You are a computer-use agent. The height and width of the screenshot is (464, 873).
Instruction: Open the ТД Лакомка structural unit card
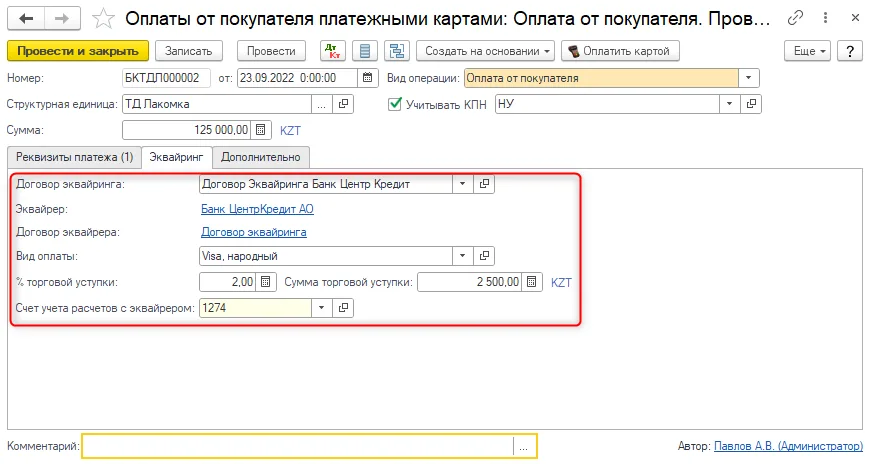tap(344, 104)
